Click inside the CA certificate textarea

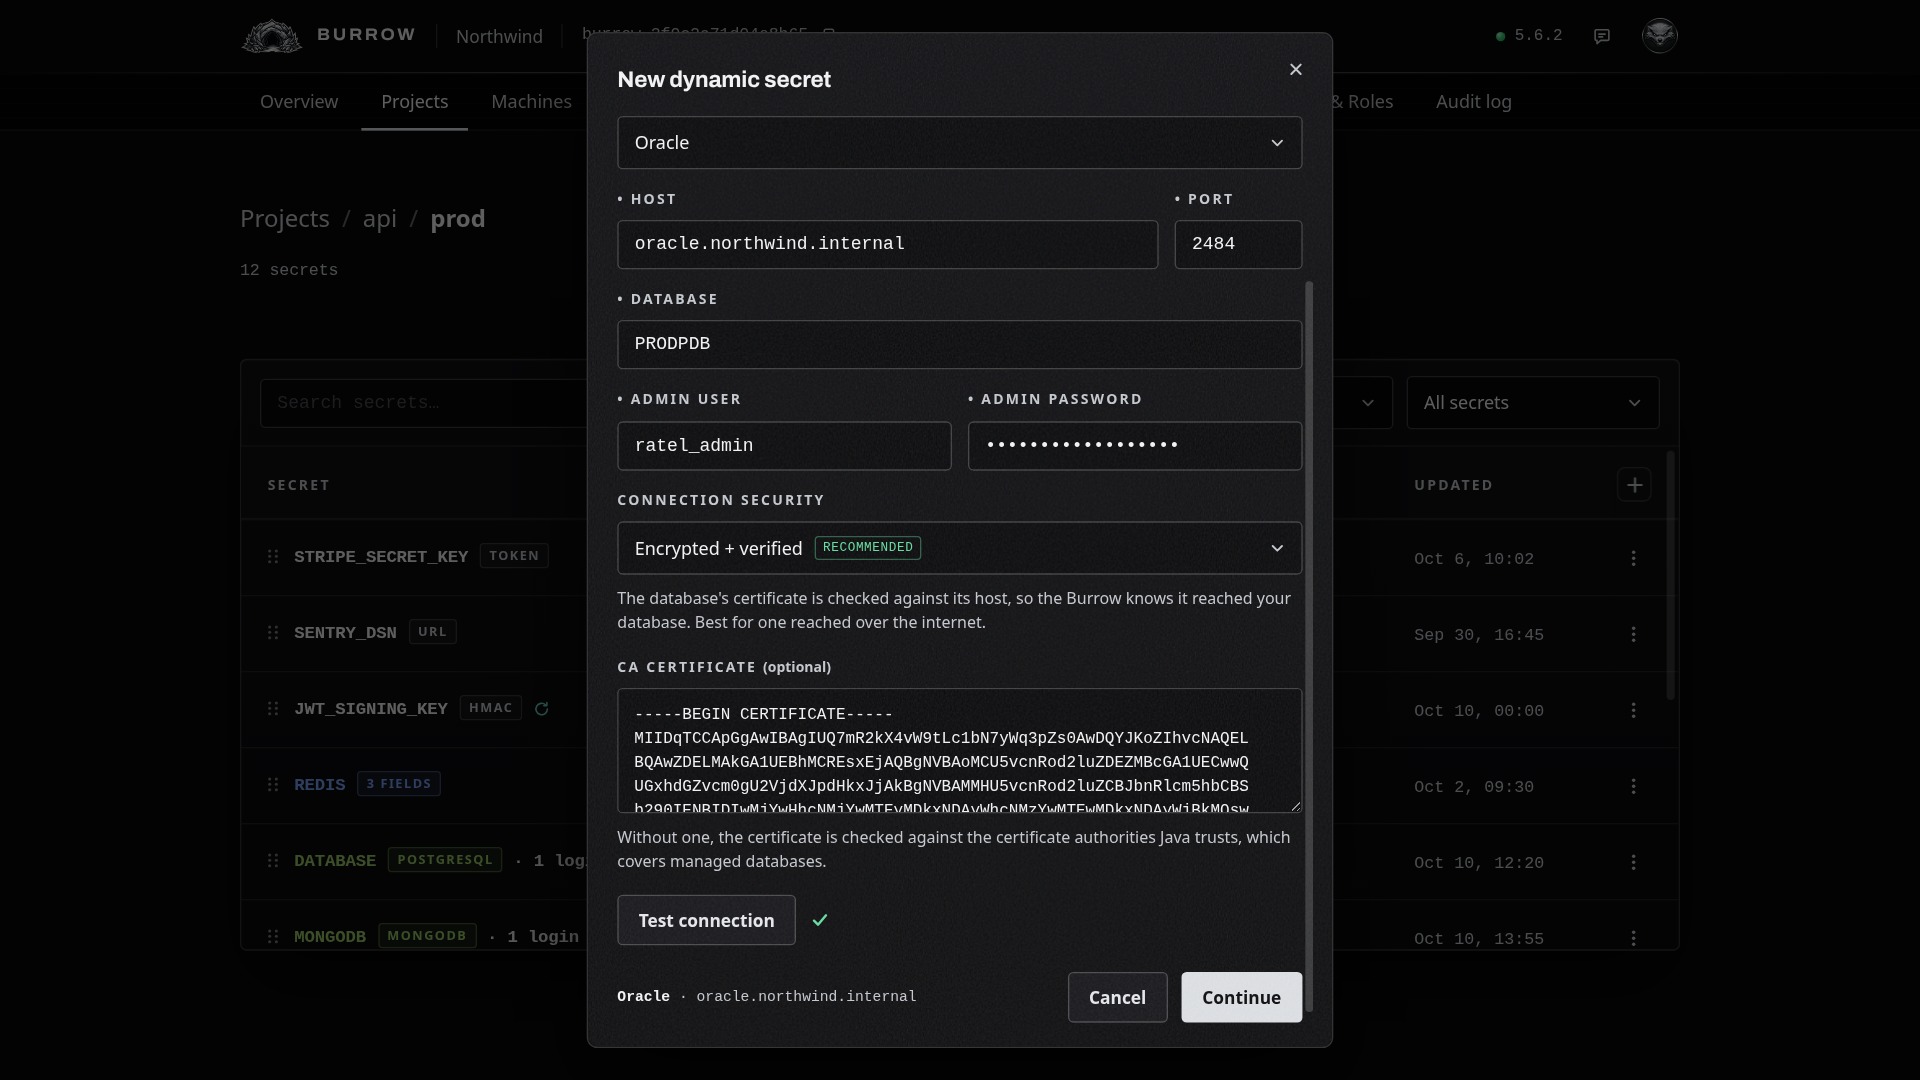tap(960, 750)
